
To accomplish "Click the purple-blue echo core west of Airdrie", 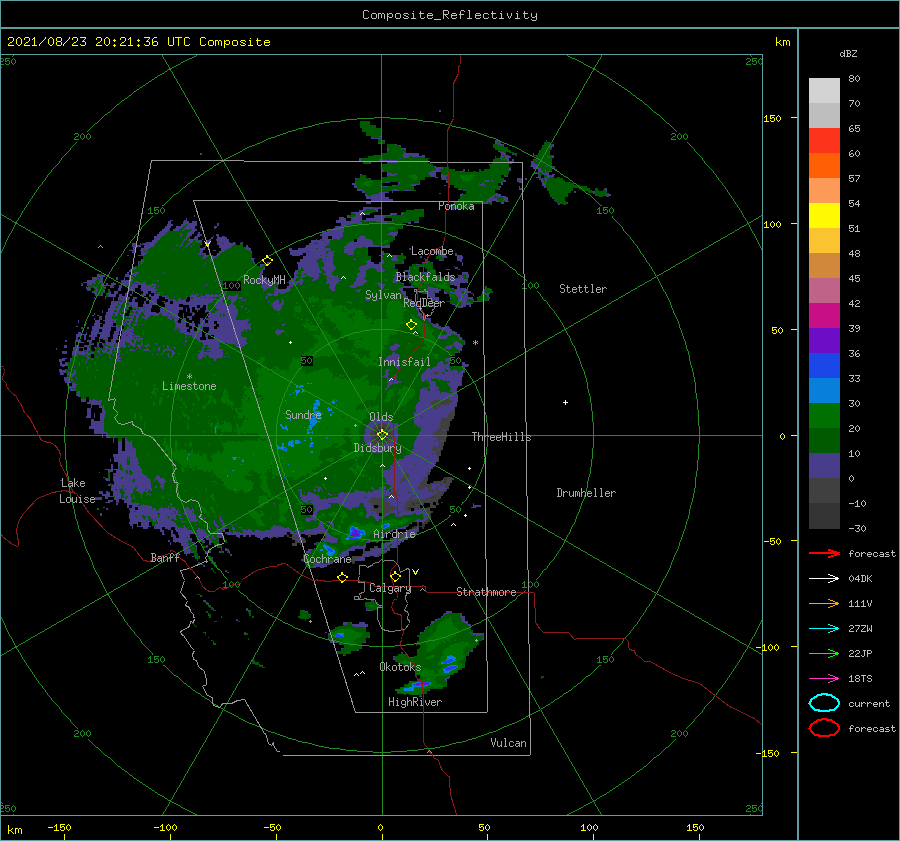I will point(355,533).
